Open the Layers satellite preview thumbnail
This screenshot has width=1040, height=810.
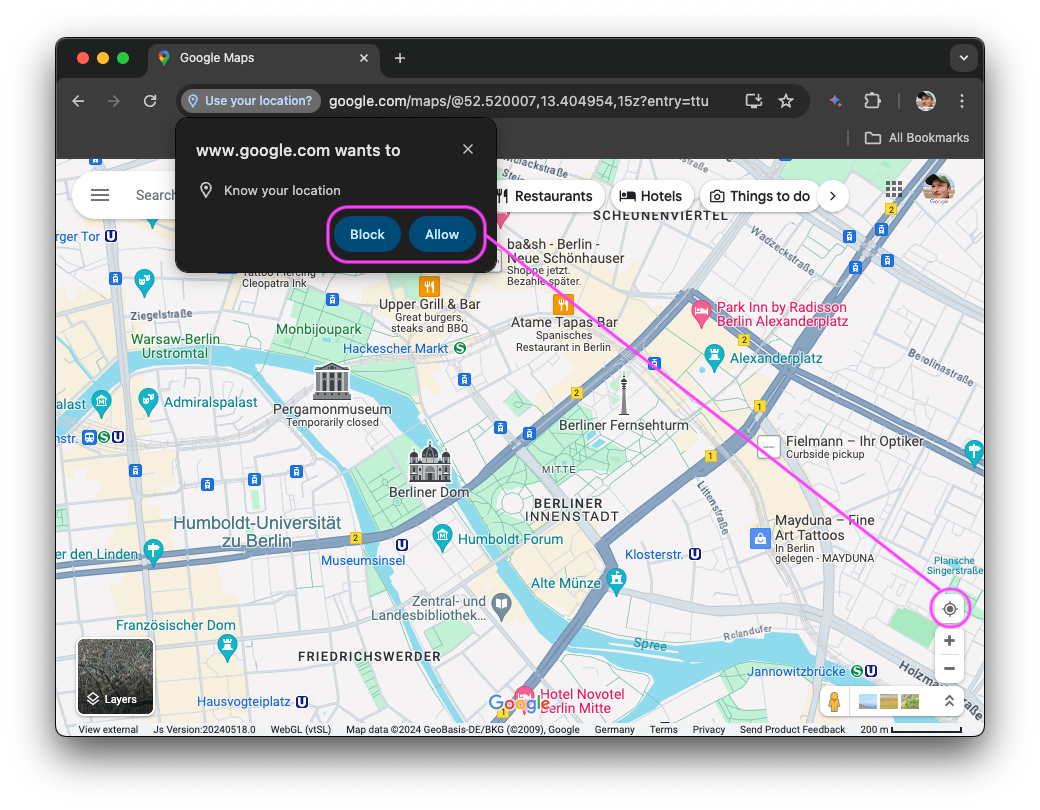114,677
